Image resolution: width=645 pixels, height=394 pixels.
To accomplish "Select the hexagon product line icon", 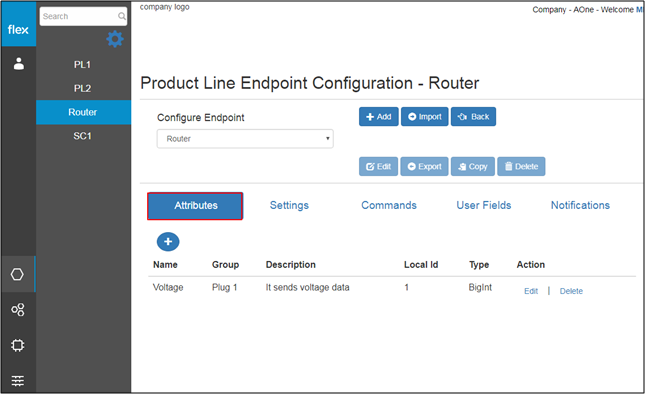I will [17, 274].
